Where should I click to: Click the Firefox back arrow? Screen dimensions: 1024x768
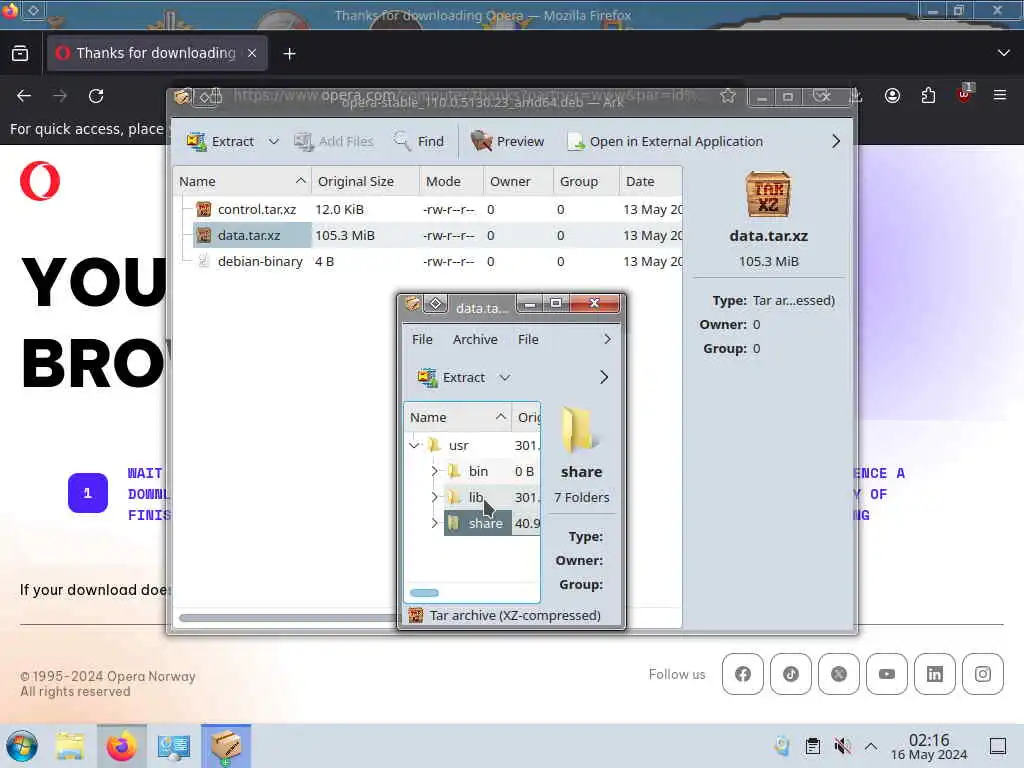click(24, 96)
